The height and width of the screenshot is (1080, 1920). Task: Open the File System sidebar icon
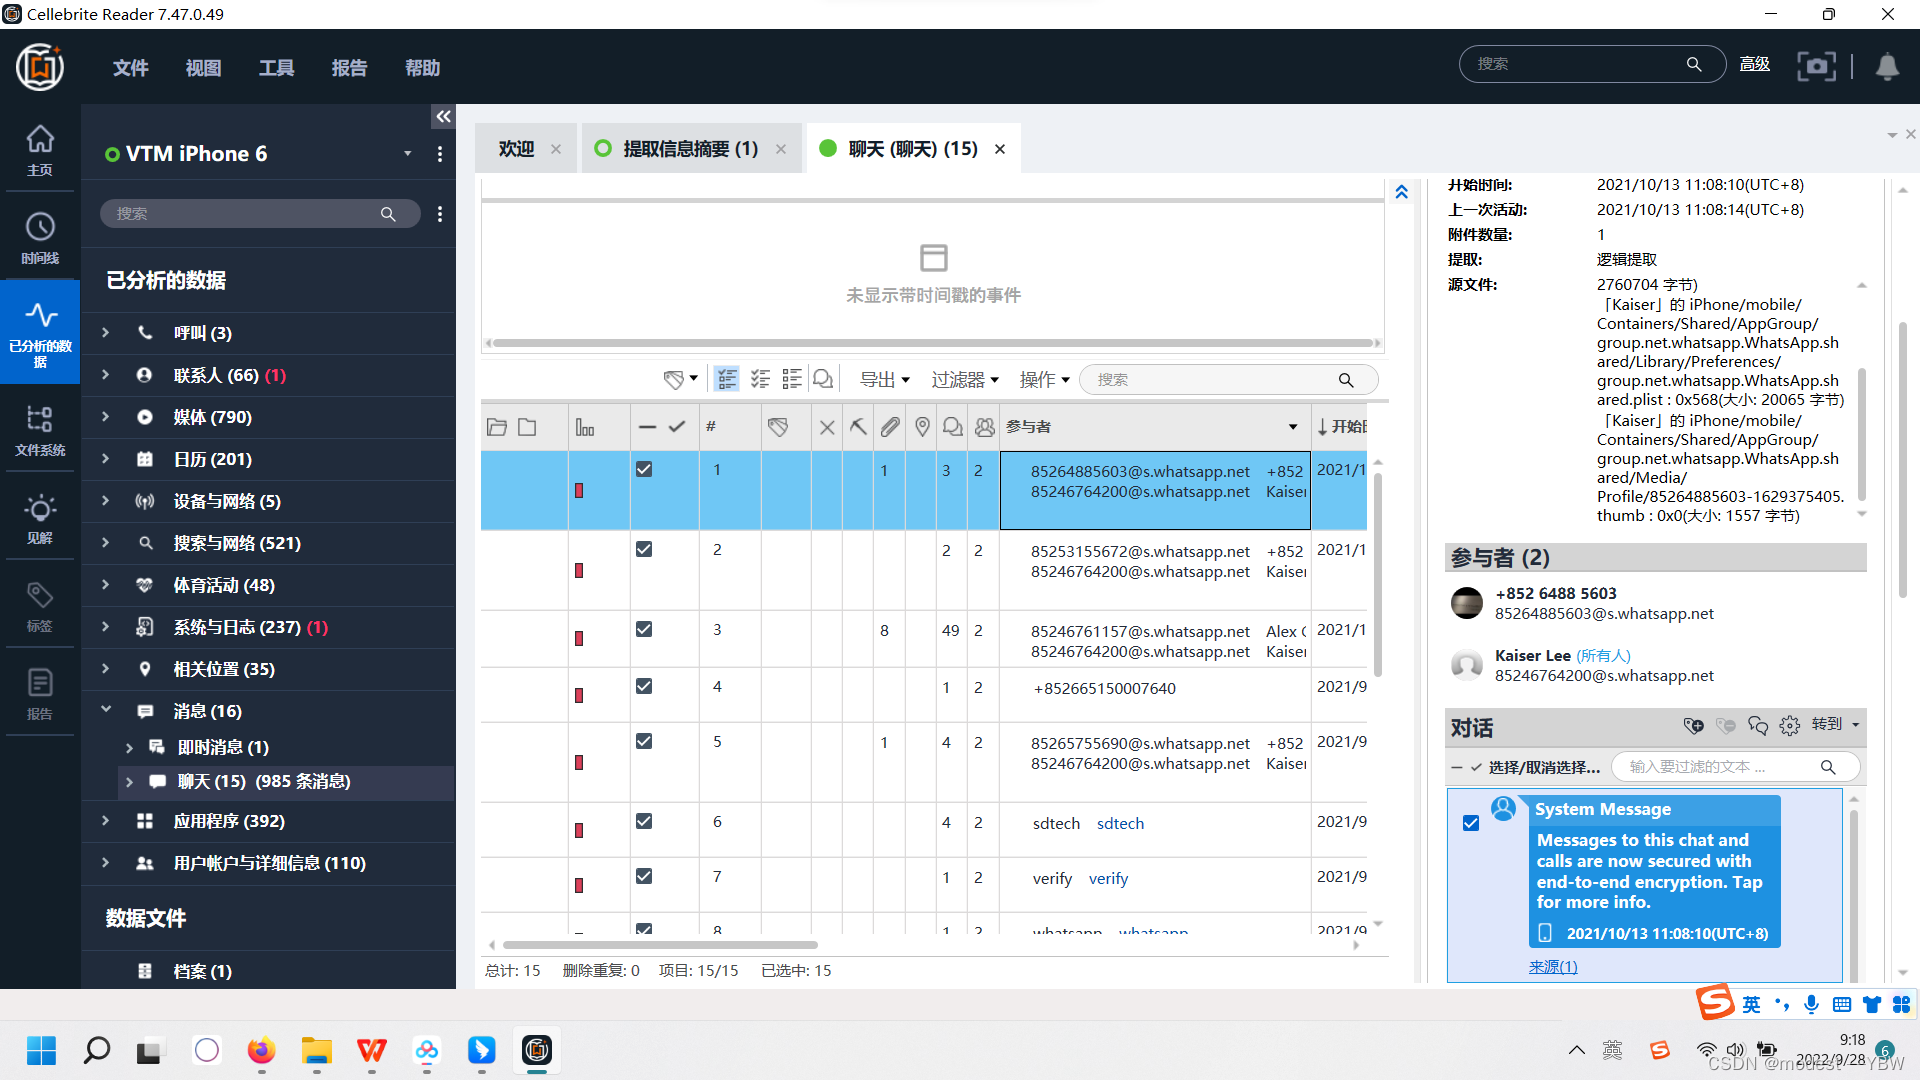[40, 429]
